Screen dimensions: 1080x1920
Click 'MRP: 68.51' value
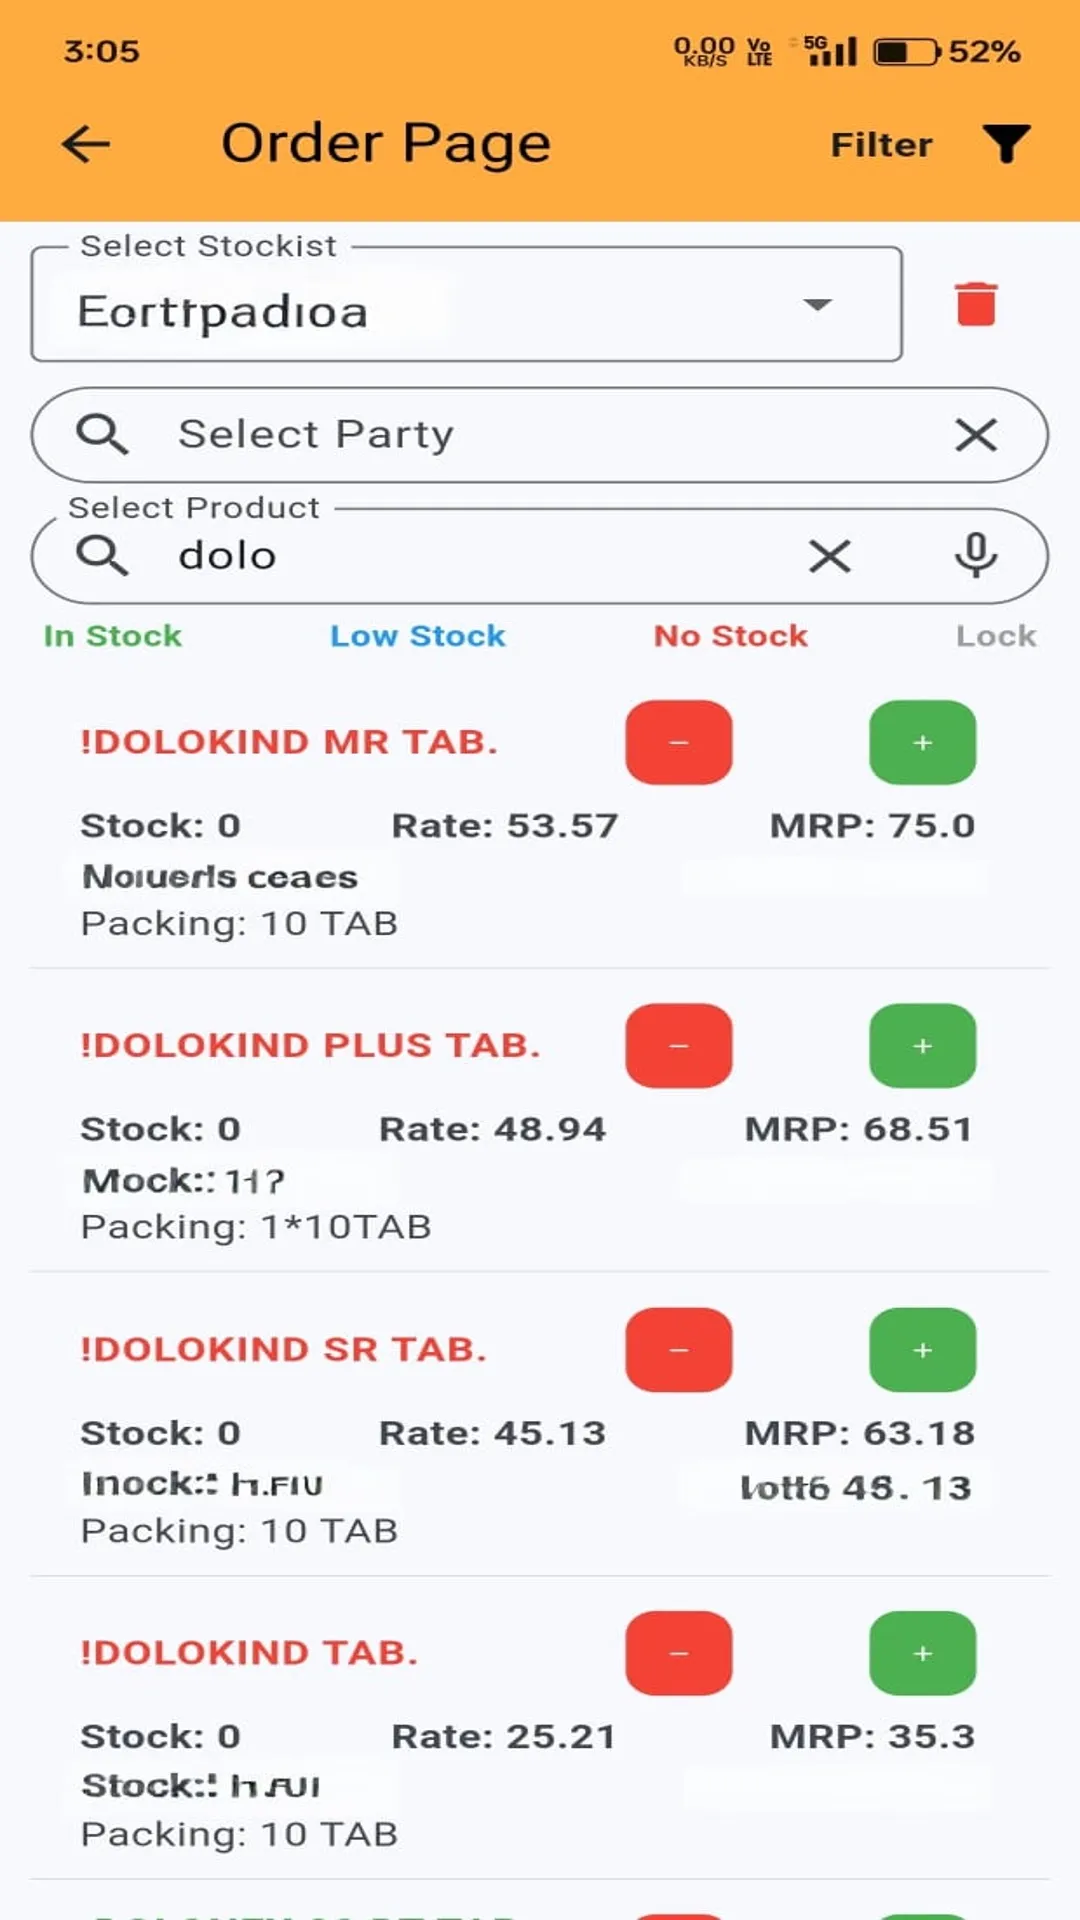tap(859, 1130)
